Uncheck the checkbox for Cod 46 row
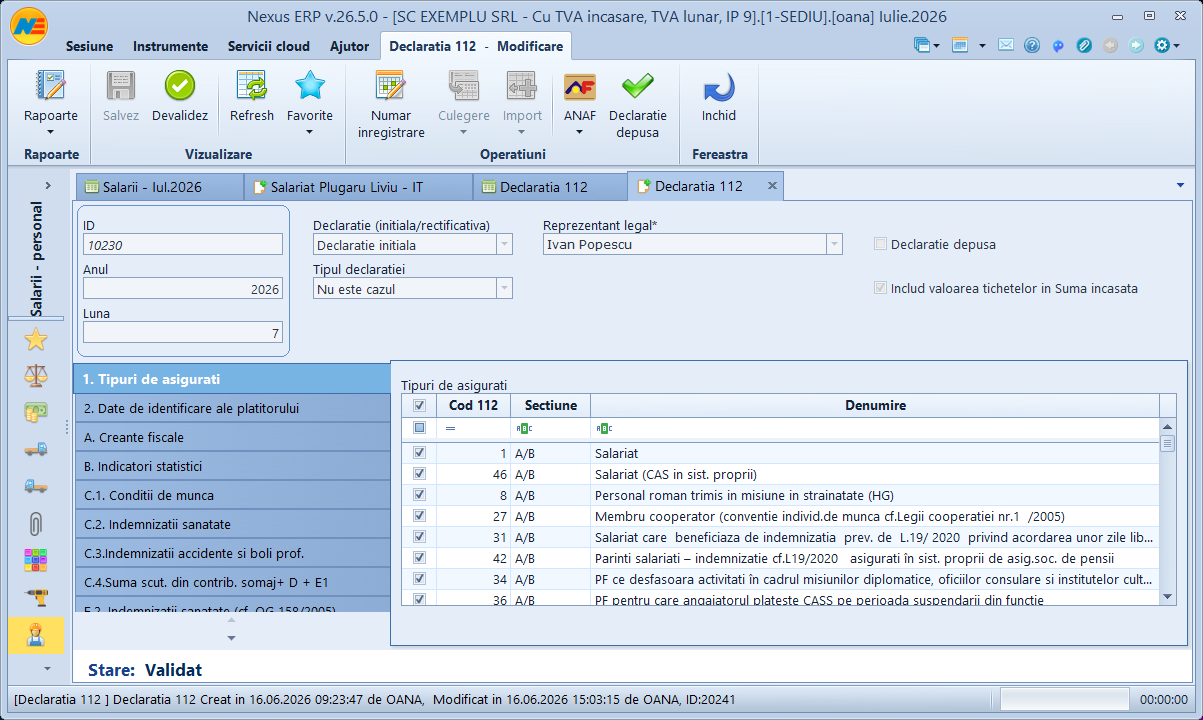 click(420, 474)
